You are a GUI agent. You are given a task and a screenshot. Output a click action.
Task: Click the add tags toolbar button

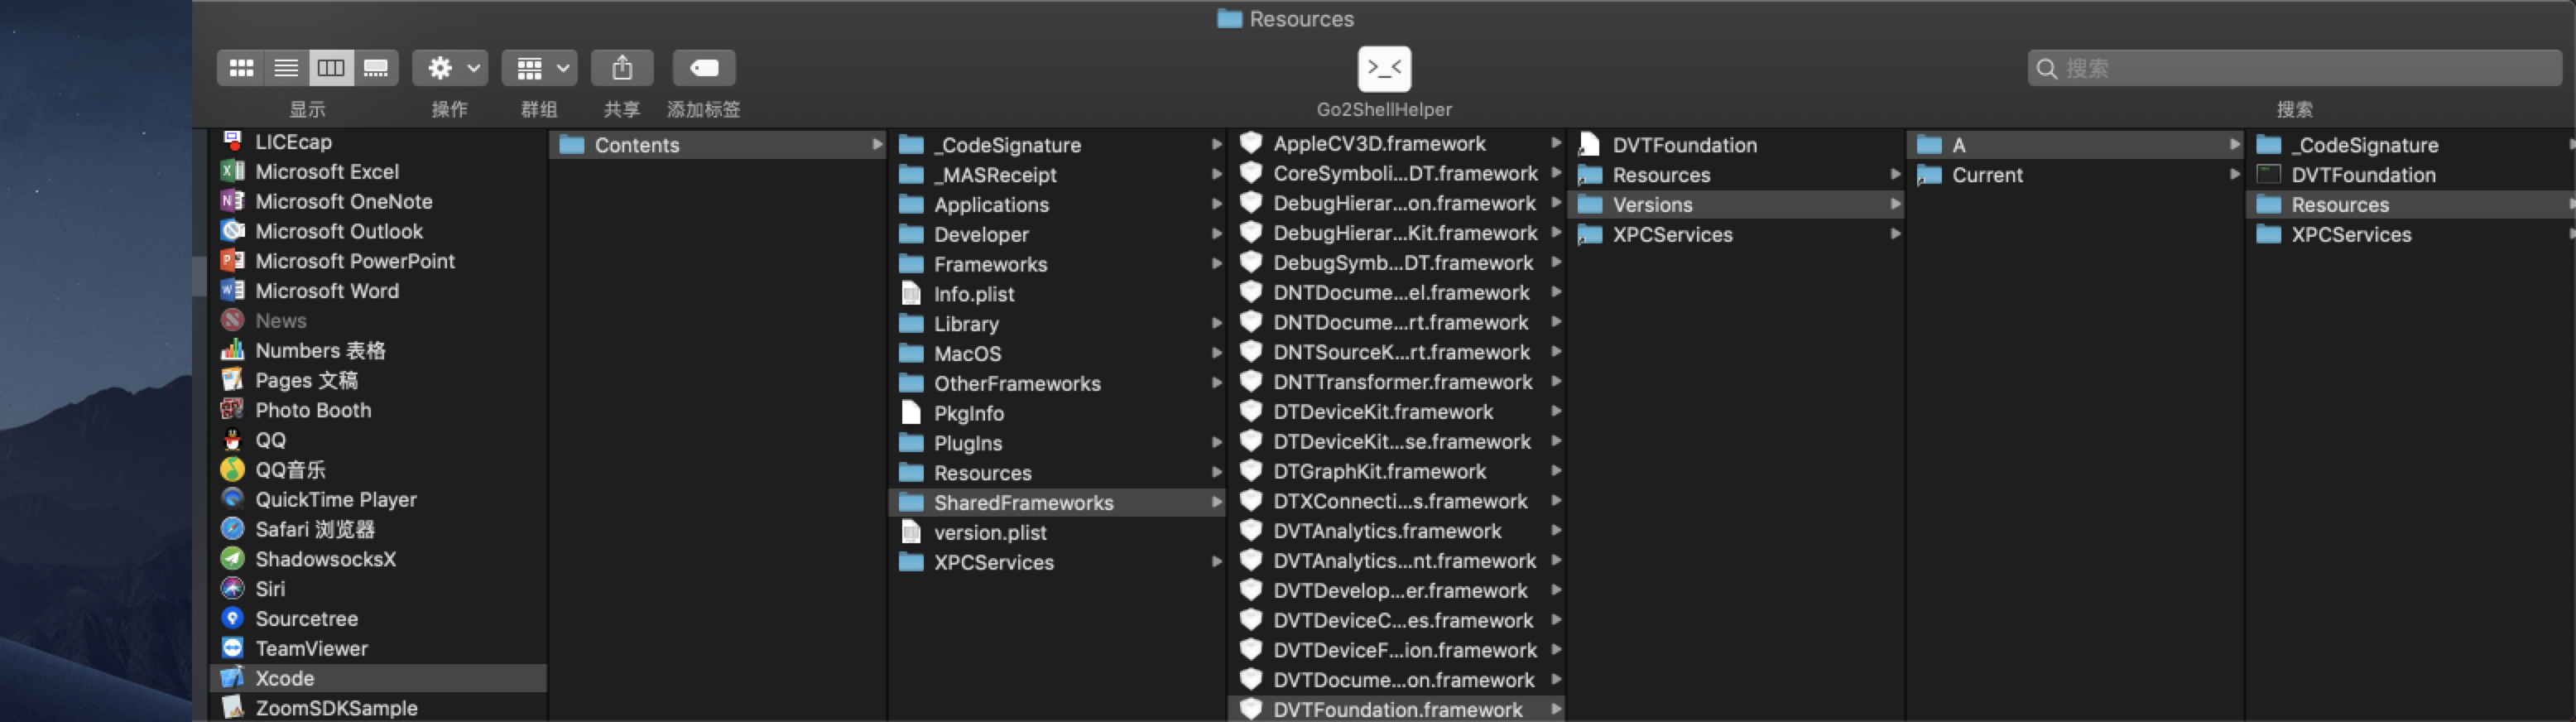tap(704, 68)
